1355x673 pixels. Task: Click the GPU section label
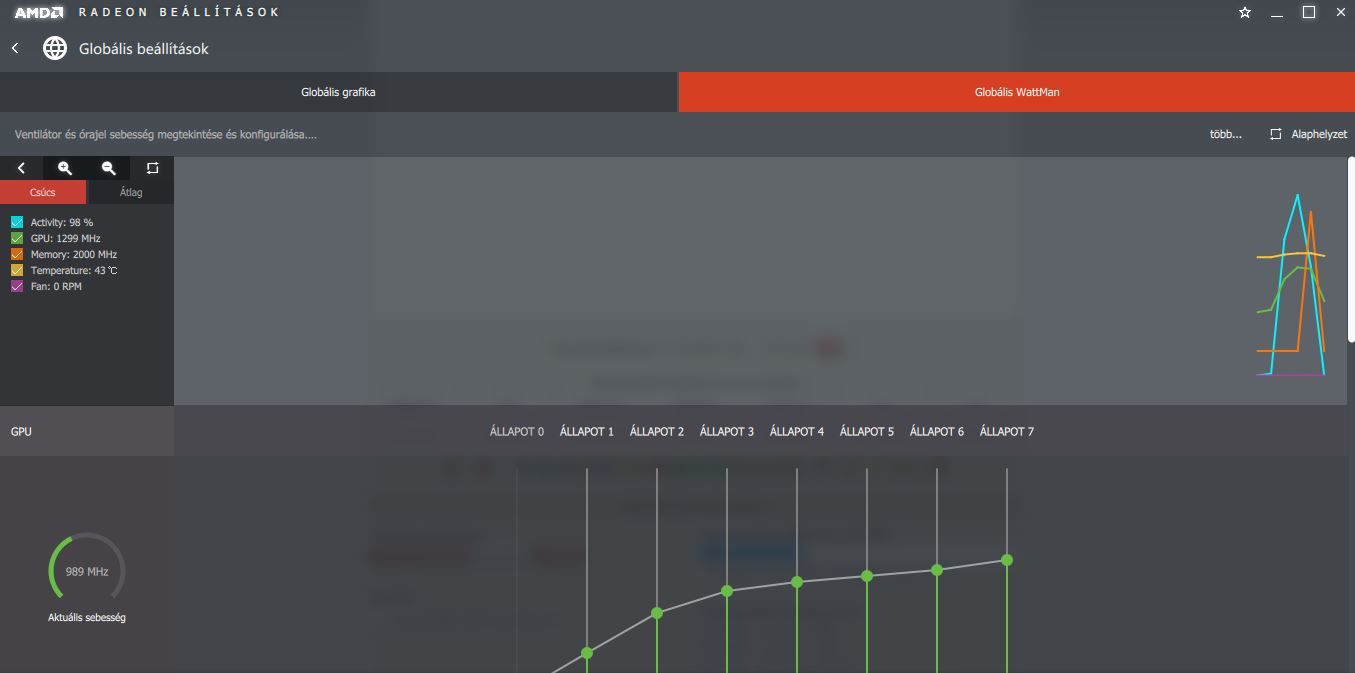click(21, 432)
